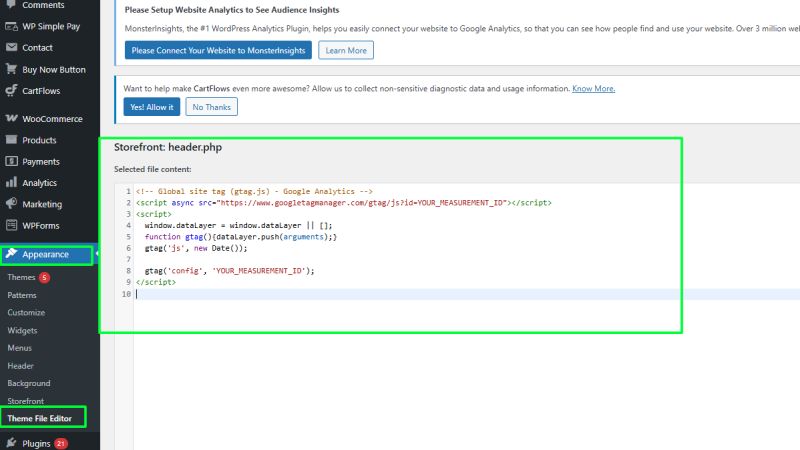
Task: Click the gtag('js', new Date()) line
Action: coord(196,248)
